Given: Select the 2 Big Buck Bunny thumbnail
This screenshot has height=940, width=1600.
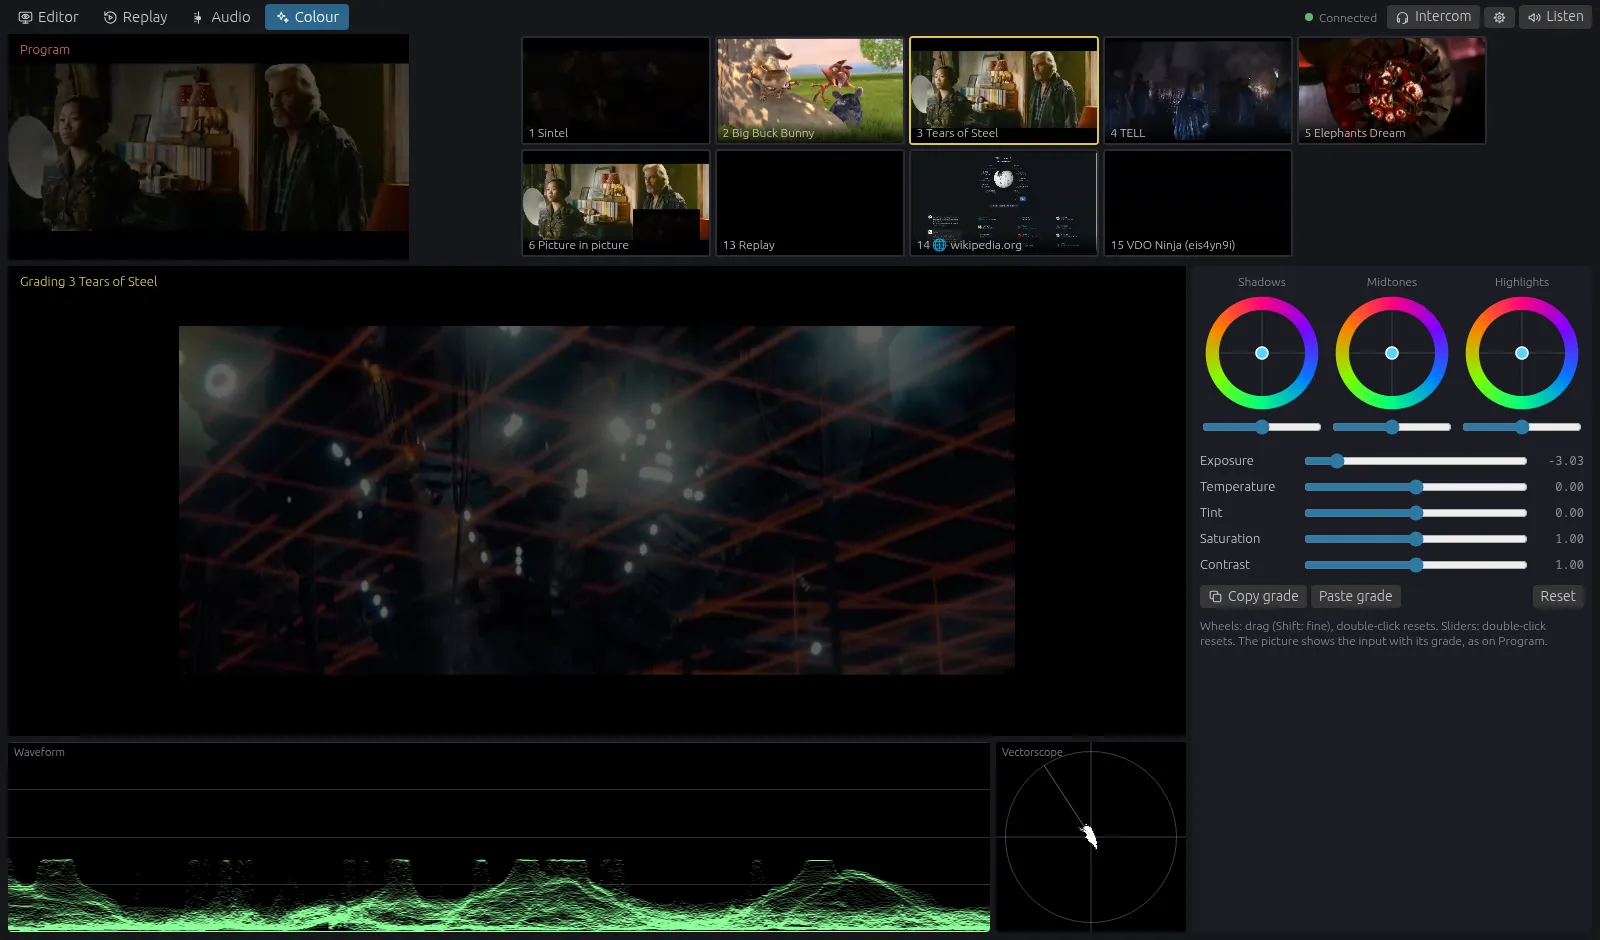Looking at the screenshot, I should pos(810,91).
